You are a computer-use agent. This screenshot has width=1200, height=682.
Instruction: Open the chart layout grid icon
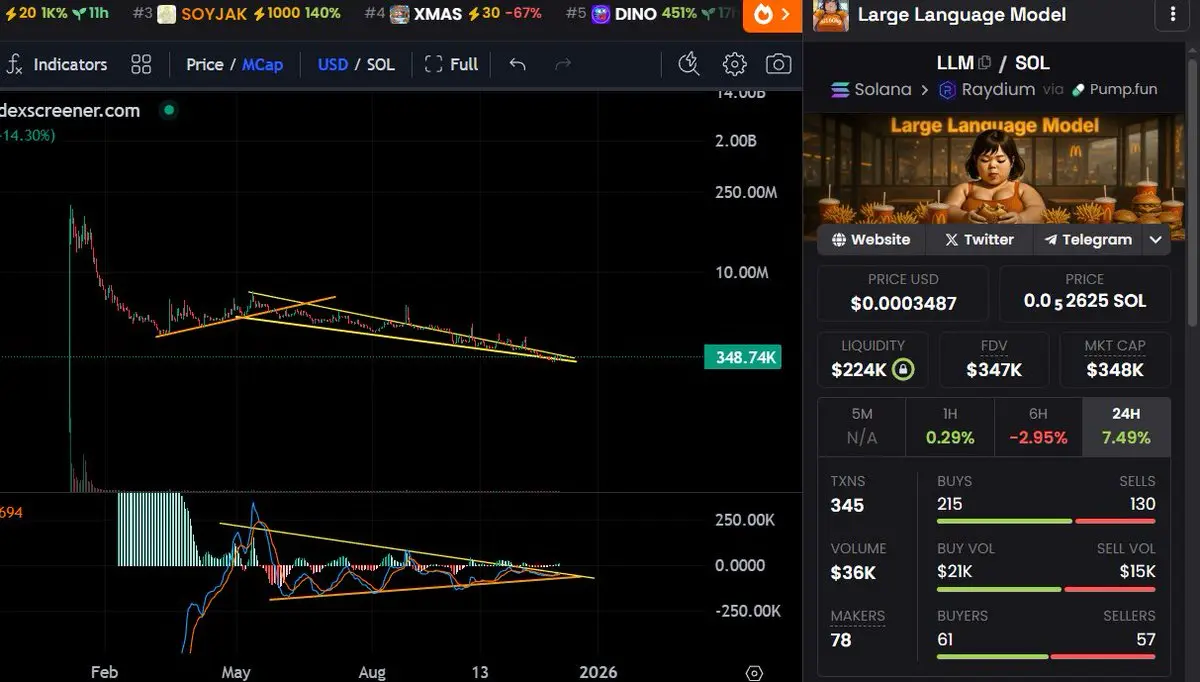pos(141,64)
